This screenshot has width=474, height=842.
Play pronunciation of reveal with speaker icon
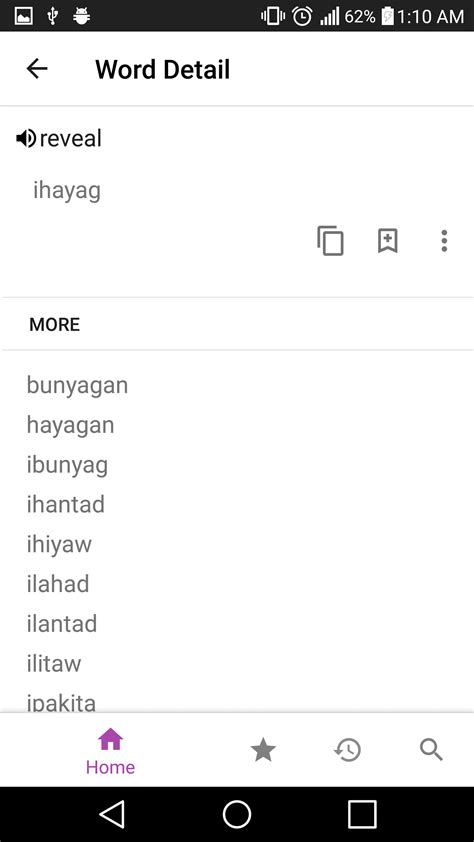[26, 139]
